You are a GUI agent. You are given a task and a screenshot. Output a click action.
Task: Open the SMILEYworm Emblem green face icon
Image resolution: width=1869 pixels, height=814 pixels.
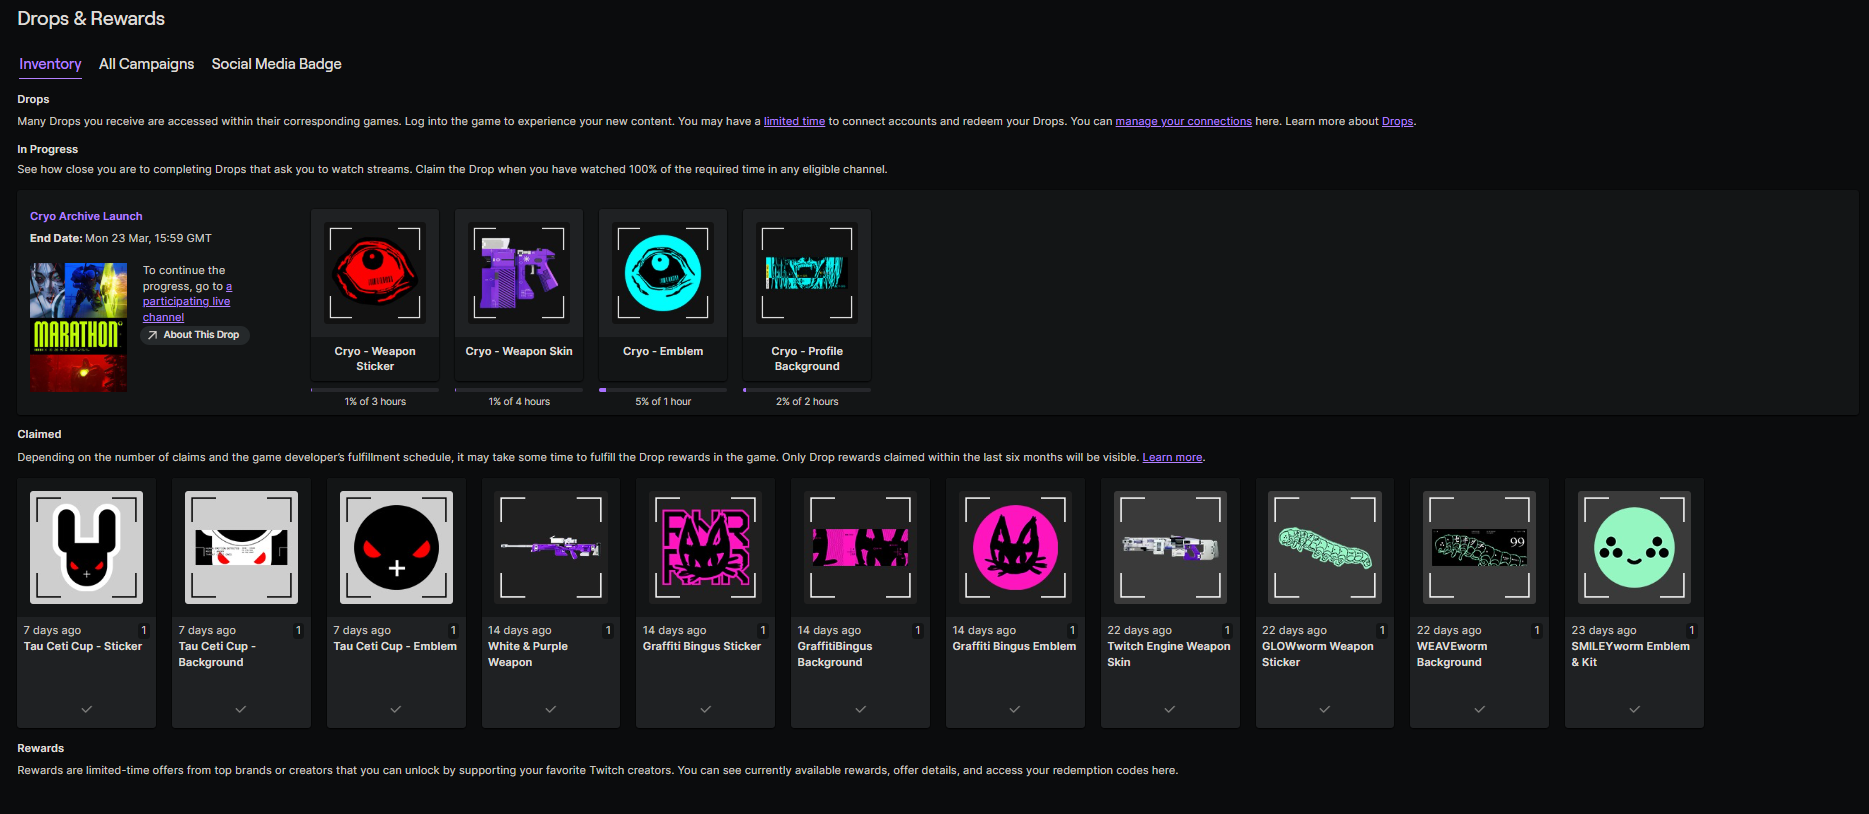click(x=1634, y=547)
